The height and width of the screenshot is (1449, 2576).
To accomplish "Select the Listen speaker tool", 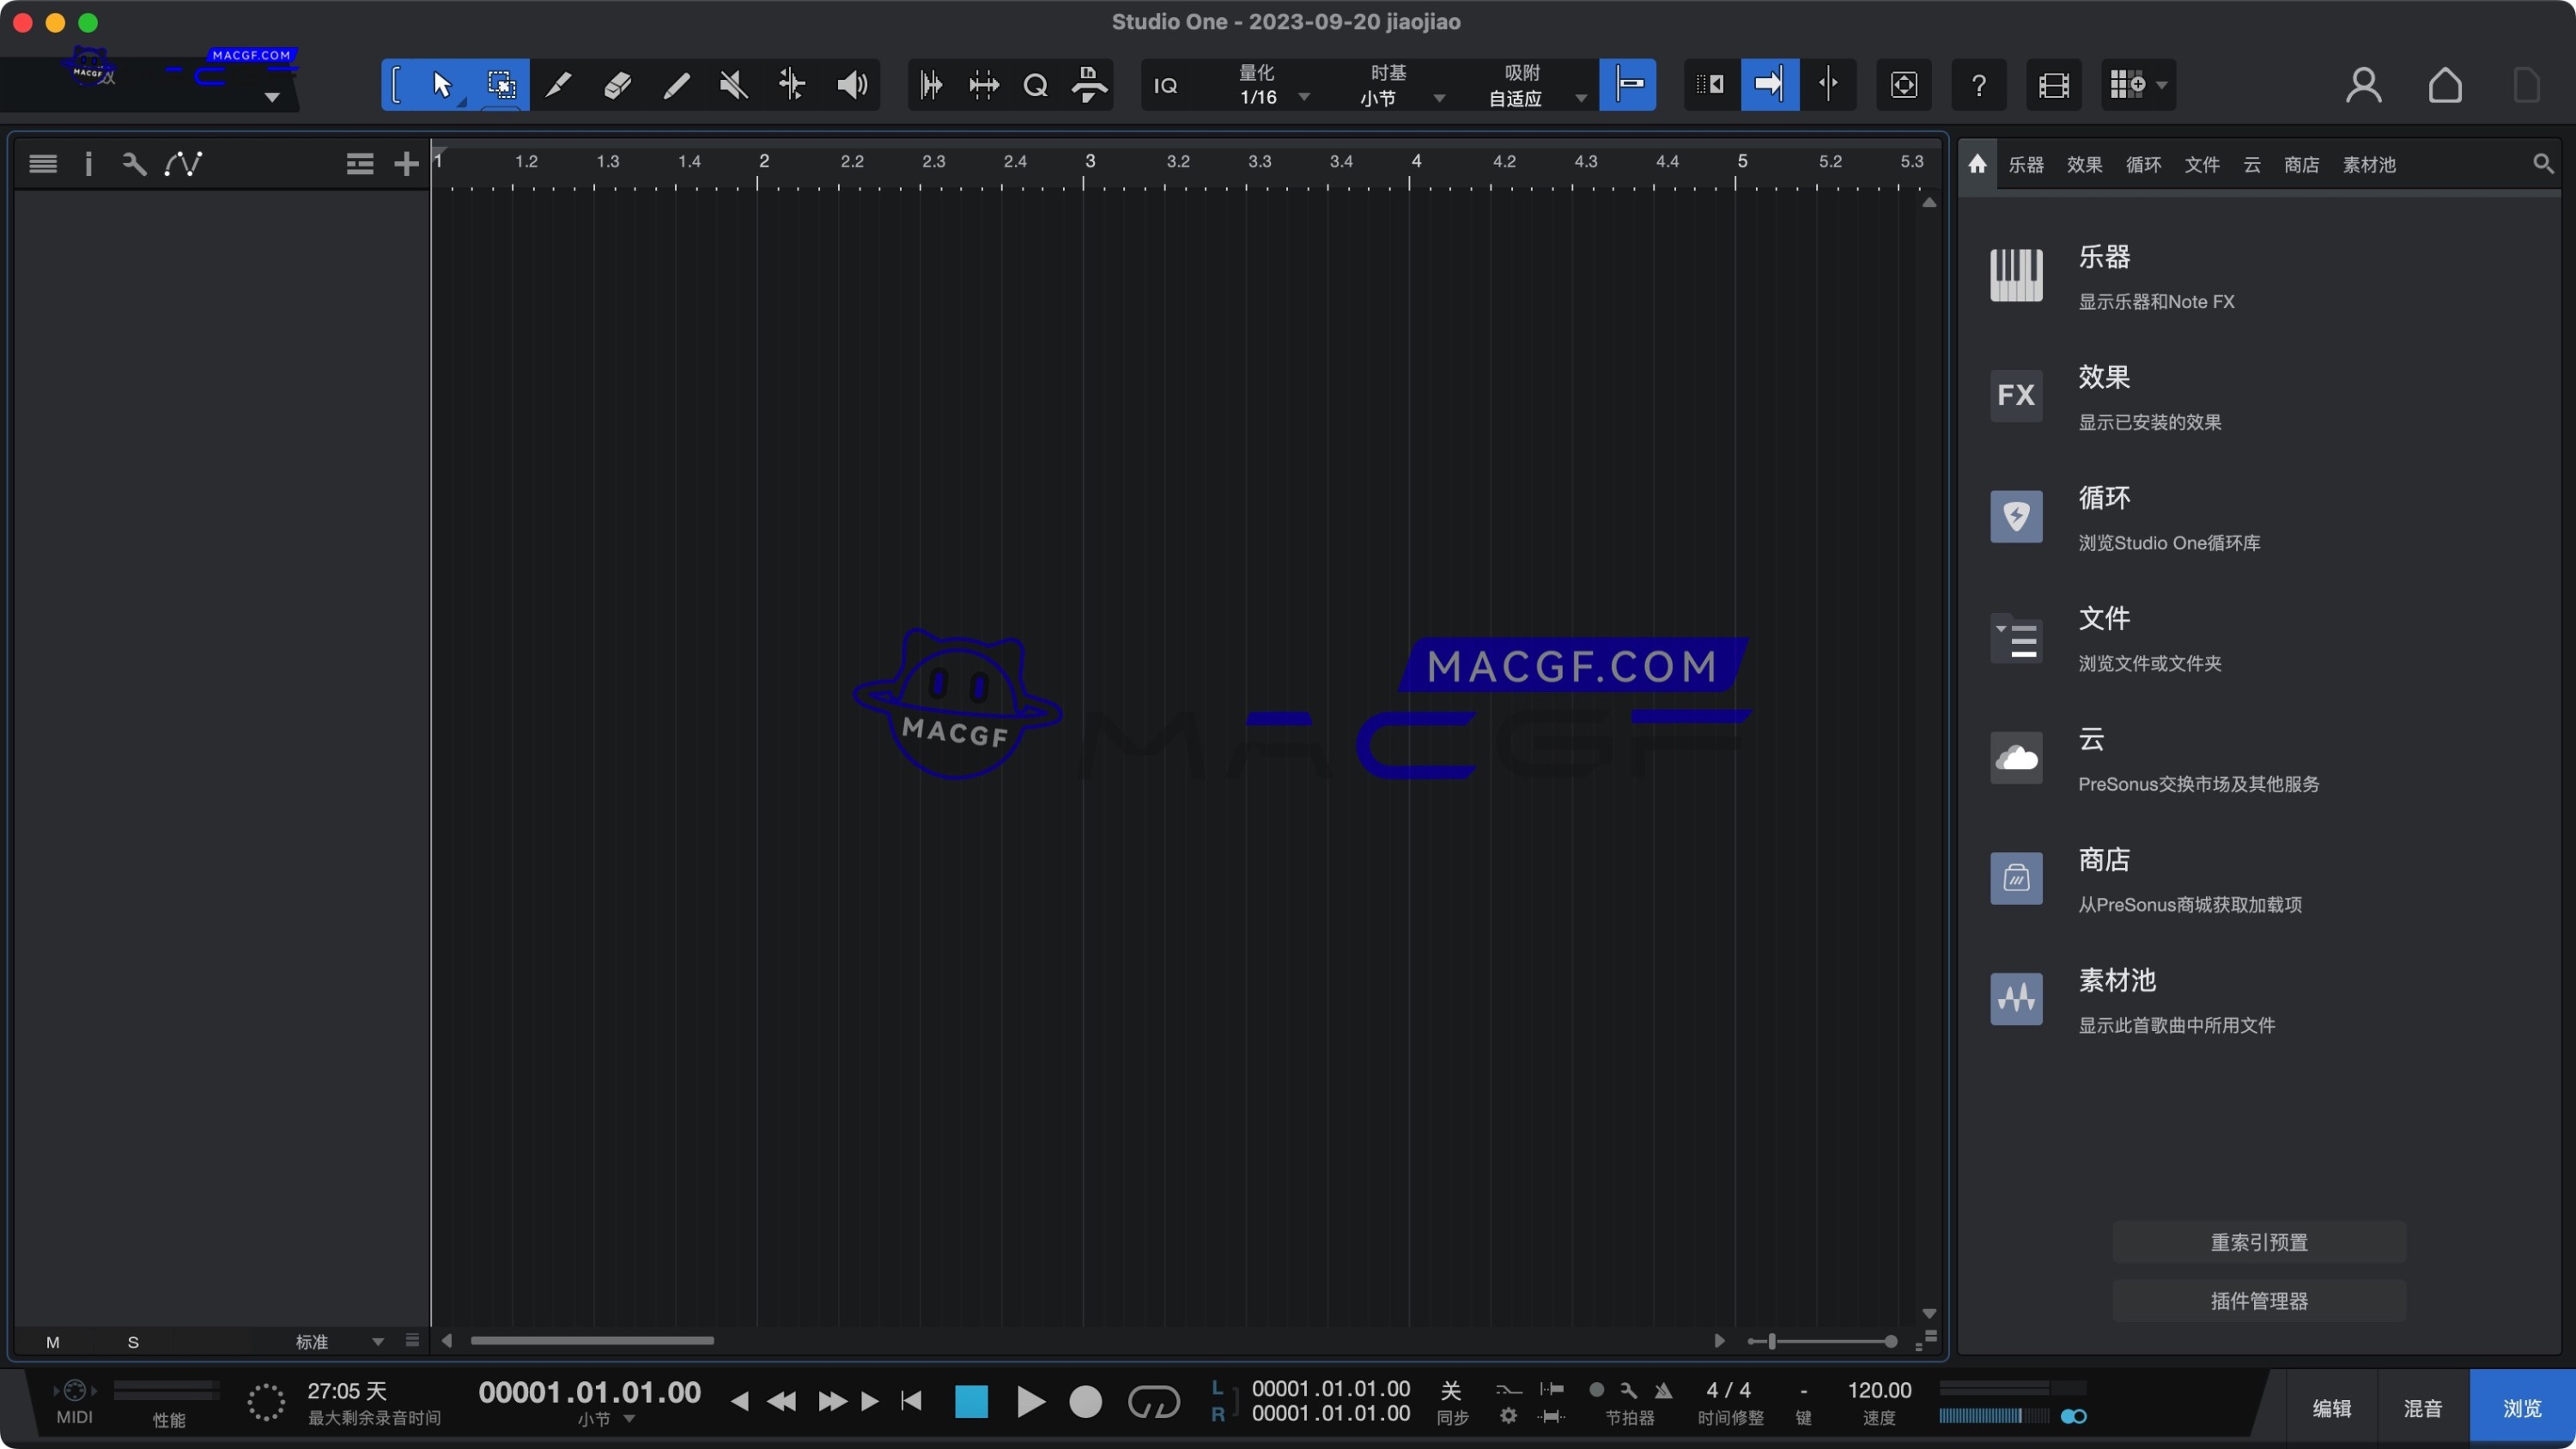I will [x=852, y=85].
